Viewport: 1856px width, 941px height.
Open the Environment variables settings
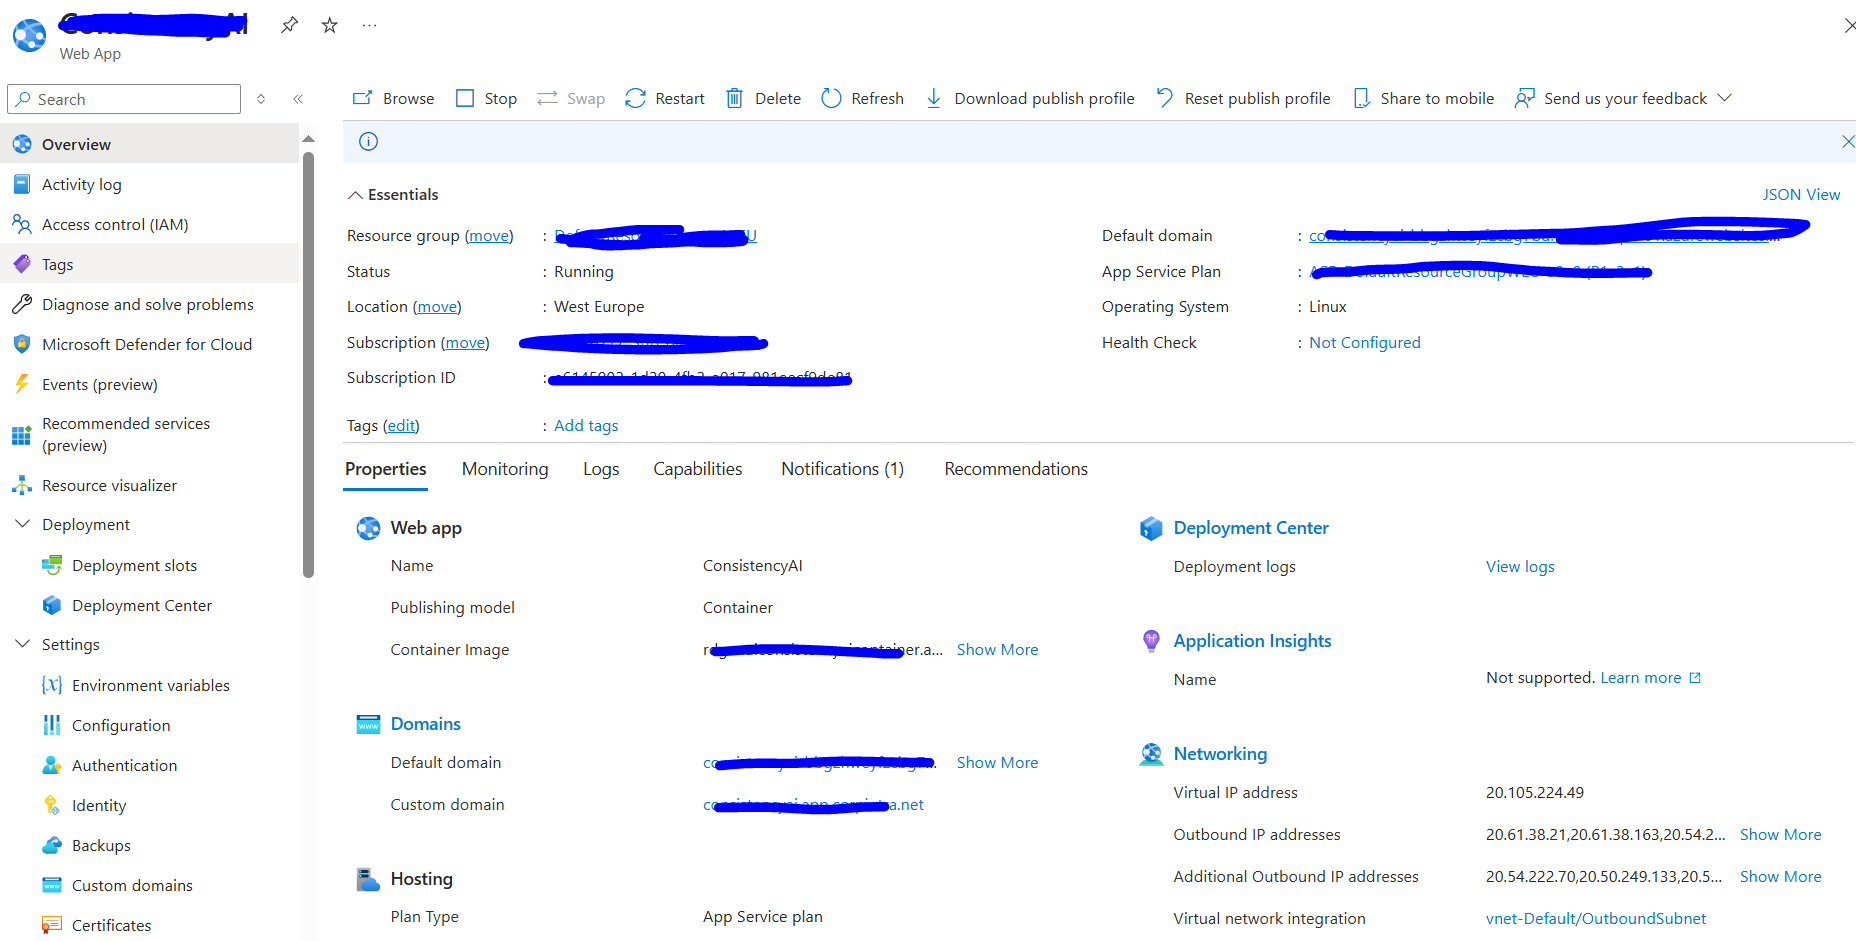(x=150, y=685)
